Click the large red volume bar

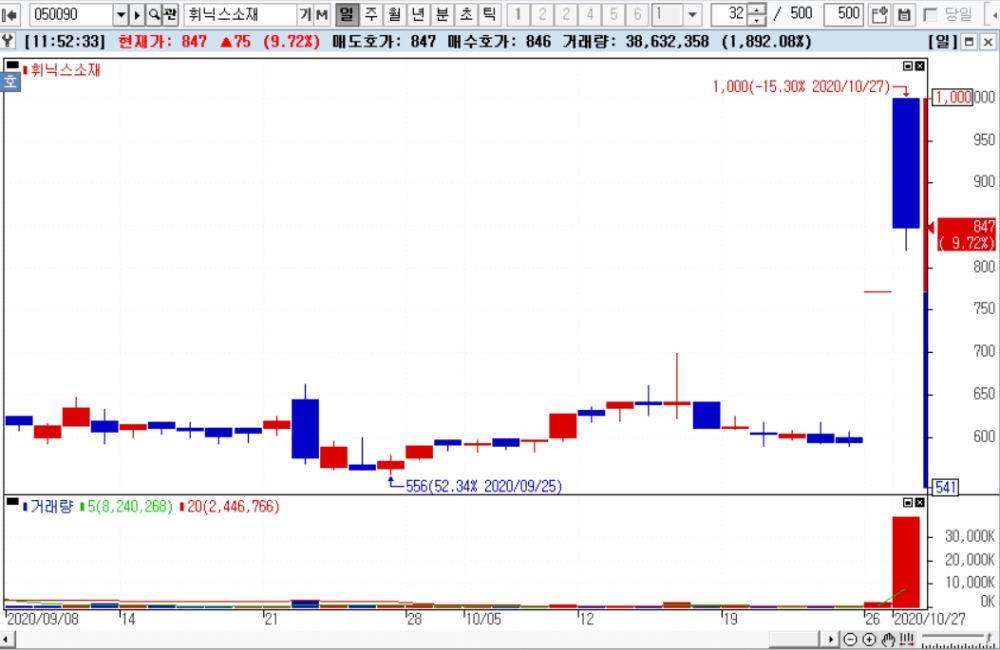[x=906, y=562]
